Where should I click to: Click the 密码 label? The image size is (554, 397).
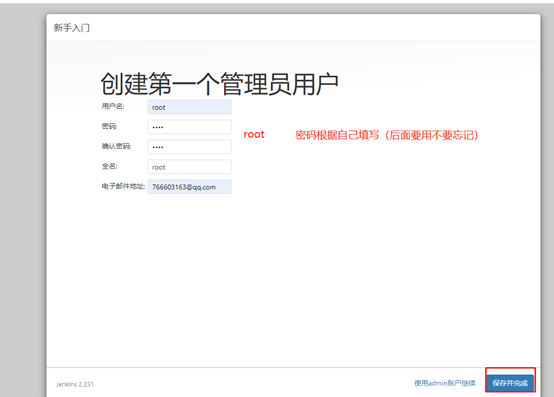pos(109,126)
